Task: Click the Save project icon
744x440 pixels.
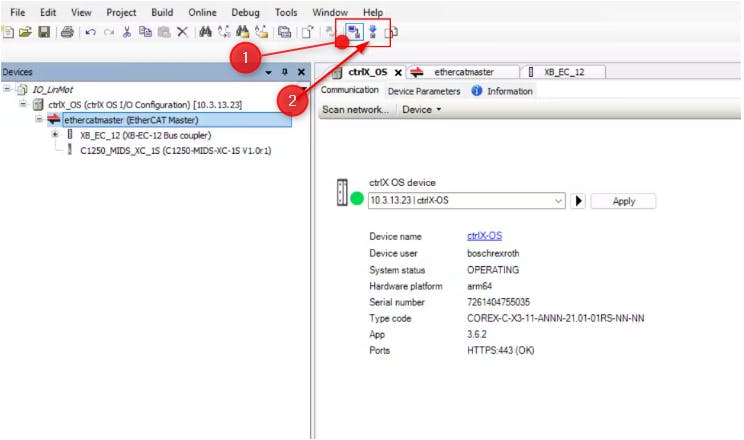Action: 44,33
